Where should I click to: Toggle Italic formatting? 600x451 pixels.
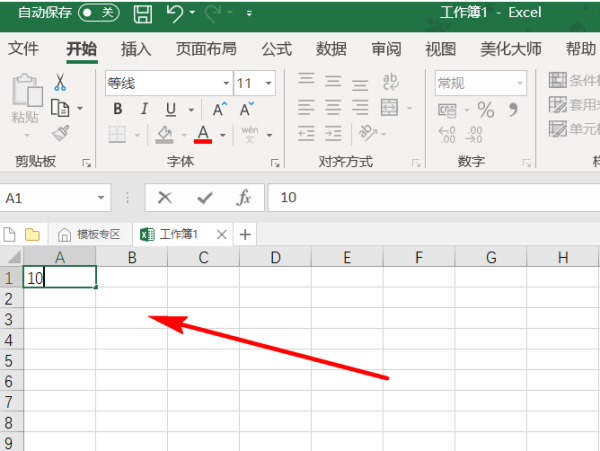tap(144, 109)
